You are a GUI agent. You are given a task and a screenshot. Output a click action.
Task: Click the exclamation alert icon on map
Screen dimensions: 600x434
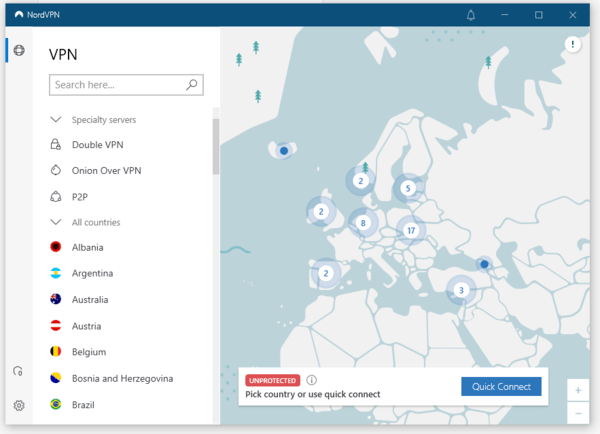click(x=572, y=44)
